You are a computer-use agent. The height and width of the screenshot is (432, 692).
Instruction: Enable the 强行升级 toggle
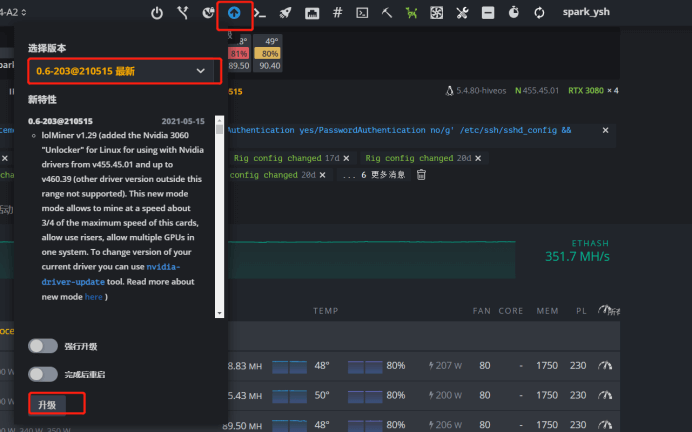point(43,346)
